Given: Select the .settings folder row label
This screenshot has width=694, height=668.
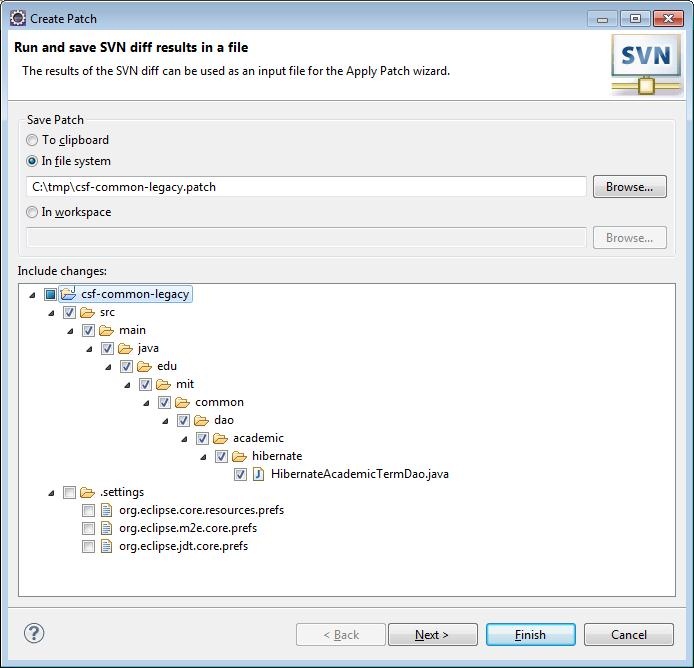Looking at the screenshot, I should [x=122, y=492].
